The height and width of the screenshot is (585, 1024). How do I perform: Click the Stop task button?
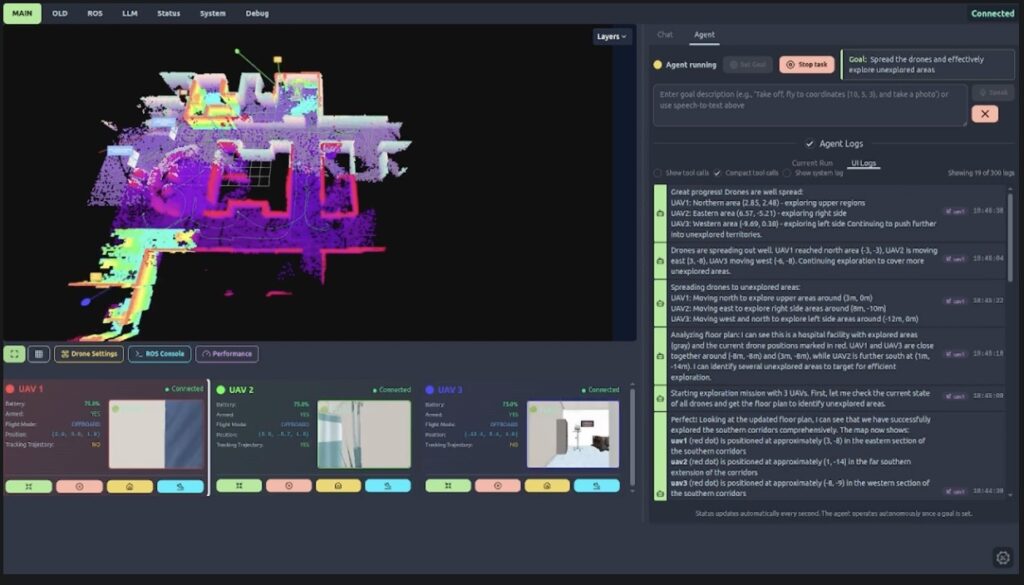point(806,64)
